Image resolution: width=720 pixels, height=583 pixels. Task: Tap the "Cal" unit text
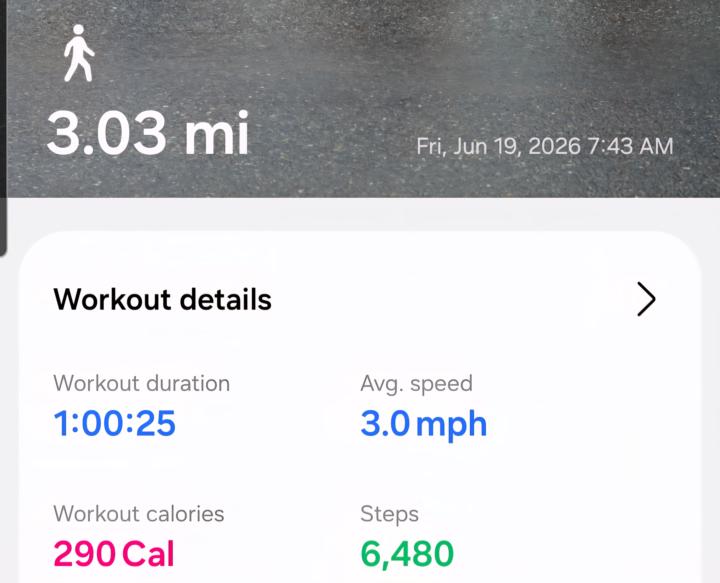click(x=149, y=554)
